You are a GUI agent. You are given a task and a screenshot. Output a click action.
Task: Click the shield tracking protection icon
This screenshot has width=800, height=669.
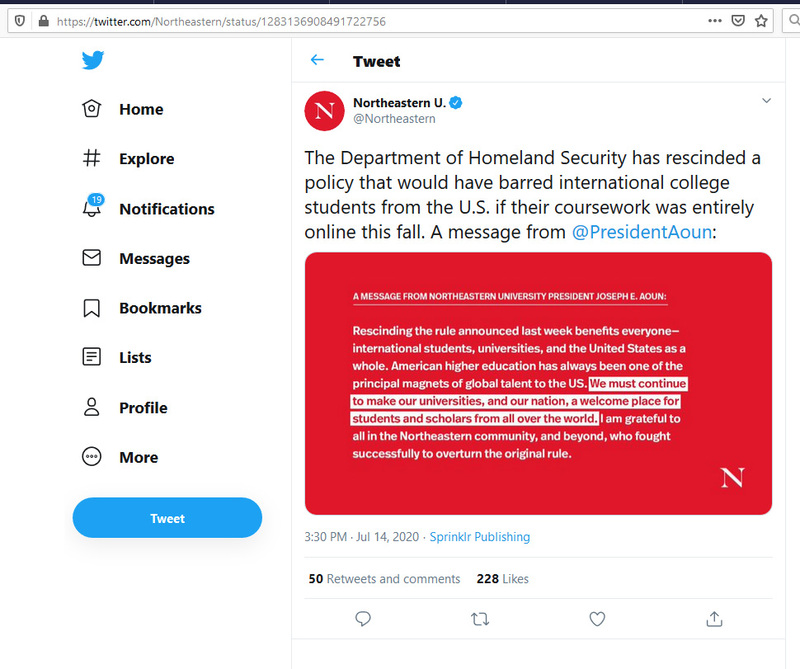[19, 20]
